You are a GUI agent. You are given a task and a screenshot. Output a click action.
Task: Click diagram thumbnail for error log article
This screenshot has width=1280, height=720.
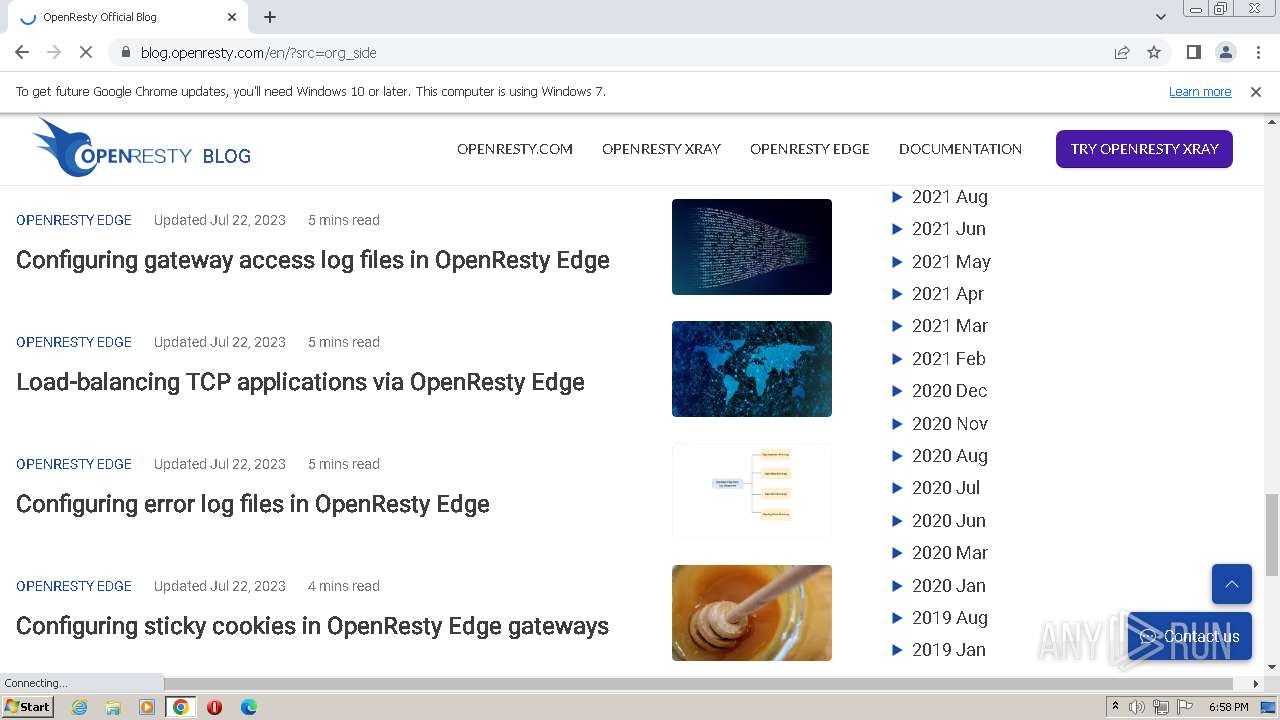[x=752, y=491]
